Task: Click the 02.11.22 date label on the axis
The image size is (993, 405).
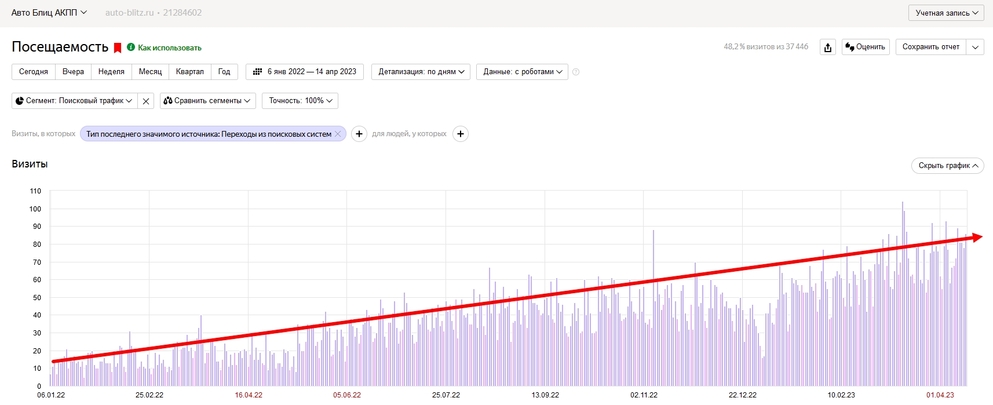Action: [x=643, y=395]
